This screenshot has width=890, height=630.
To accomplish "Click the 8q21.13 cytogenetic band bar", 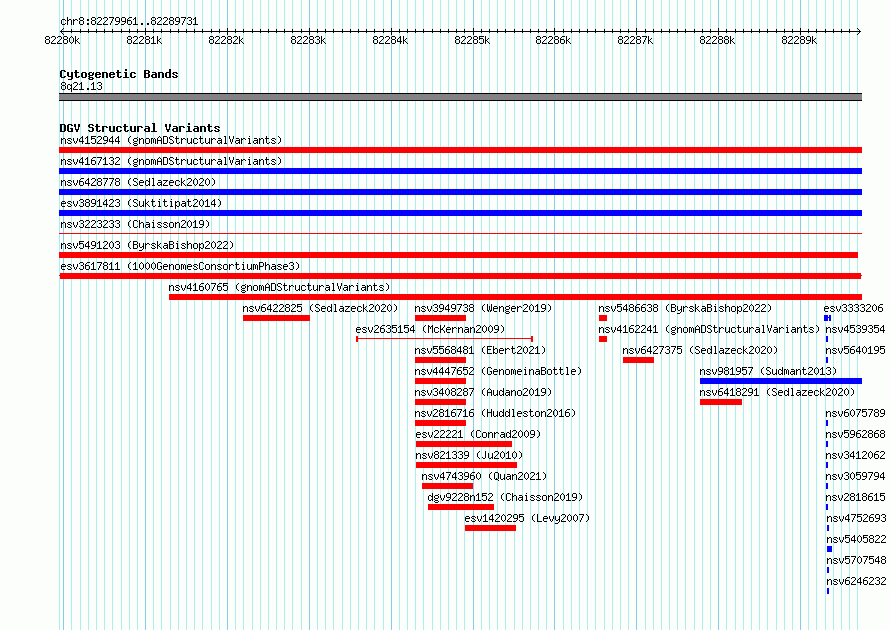I will click(x=460, y=97).
